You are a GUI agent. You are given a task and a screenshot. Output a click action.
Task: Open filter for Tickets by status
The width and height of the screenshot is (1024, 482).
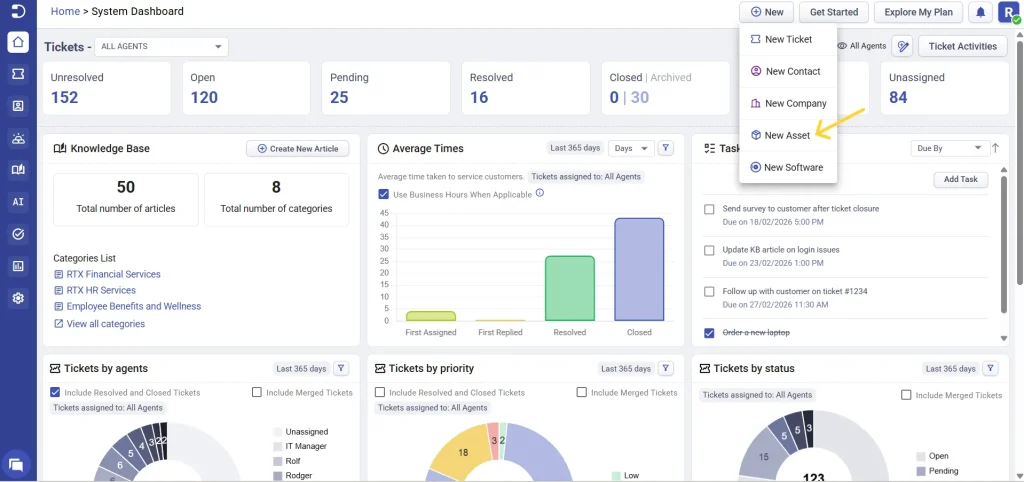(x=991, y=368)
